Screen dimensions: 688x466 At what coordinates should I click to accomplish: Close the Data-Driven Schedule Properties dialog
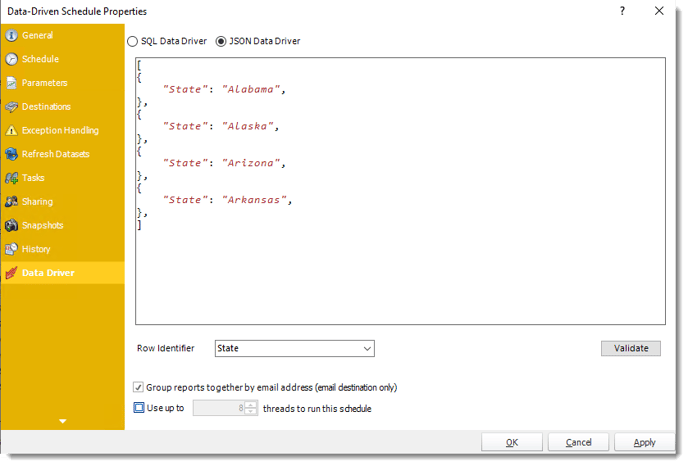[x=659, y=11]
